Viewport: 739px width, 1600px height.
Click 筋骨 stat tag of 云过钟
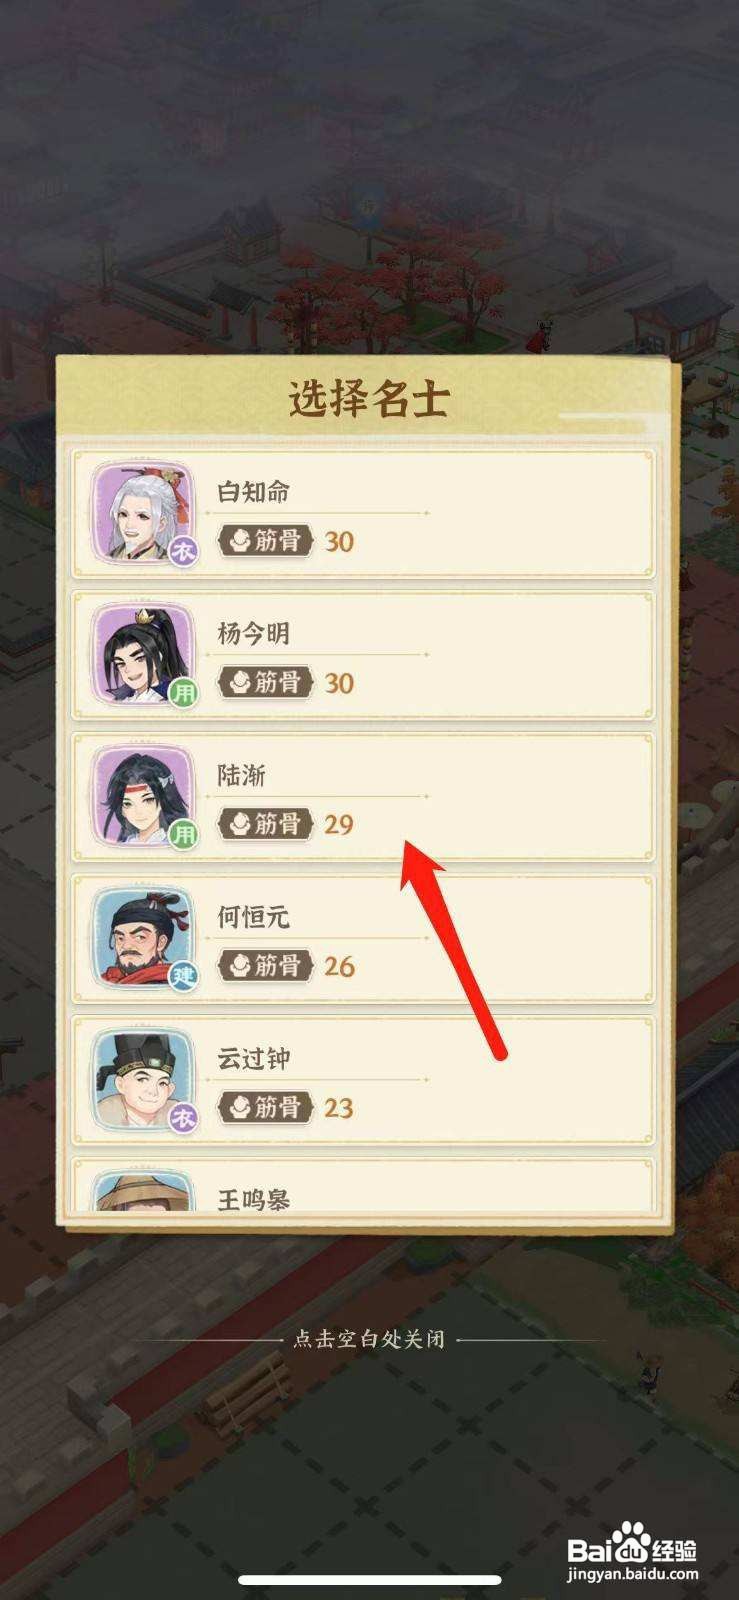coord(265,1107)
